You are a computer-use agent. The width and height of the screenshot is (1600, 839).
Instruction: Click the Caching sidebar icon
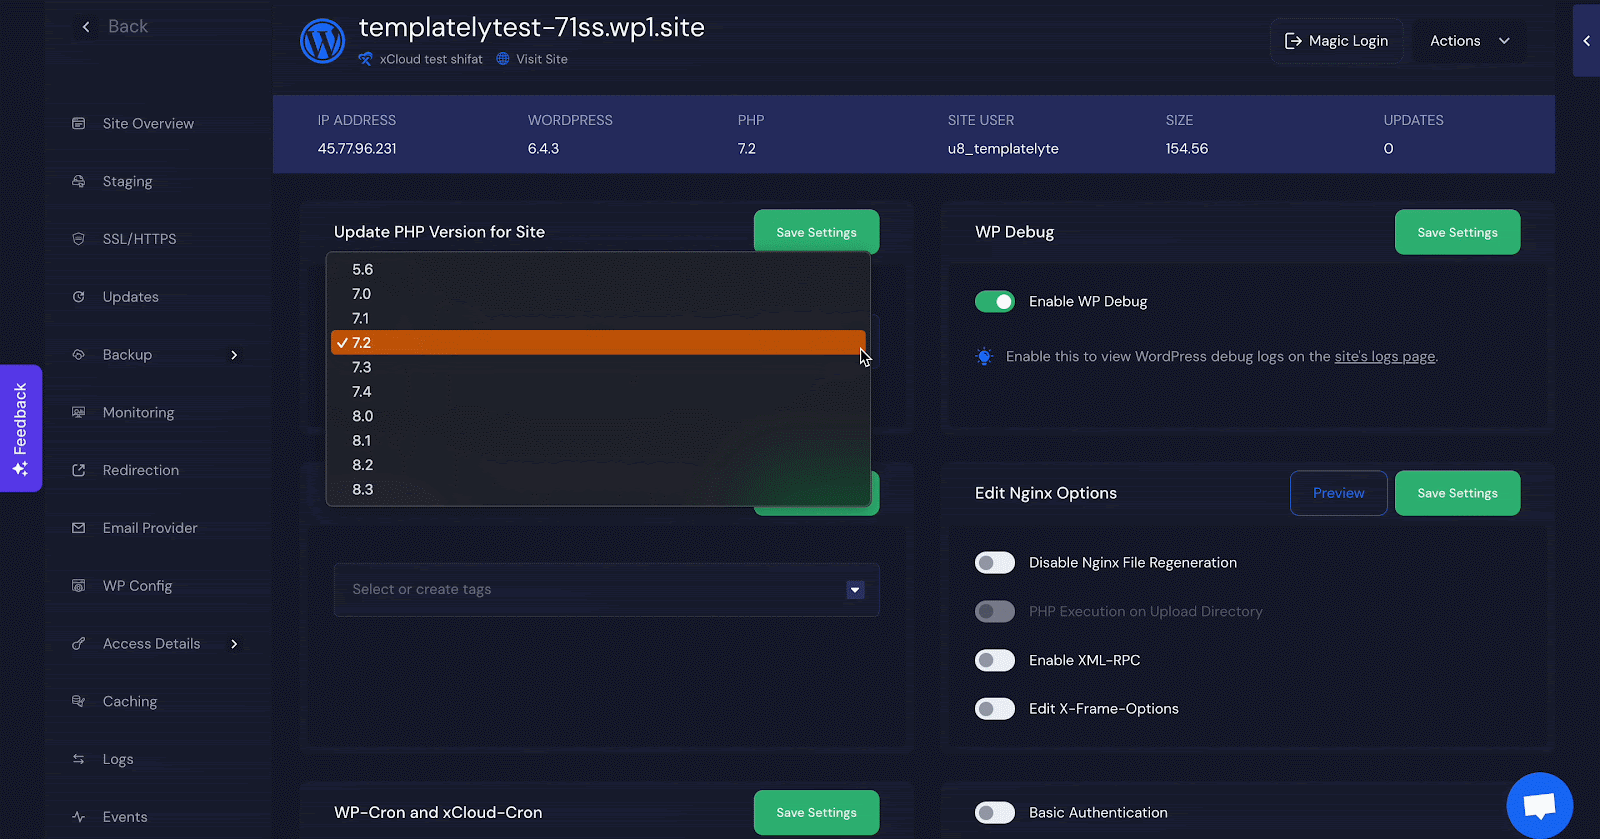pyautogui.click(x=79, y=701)
